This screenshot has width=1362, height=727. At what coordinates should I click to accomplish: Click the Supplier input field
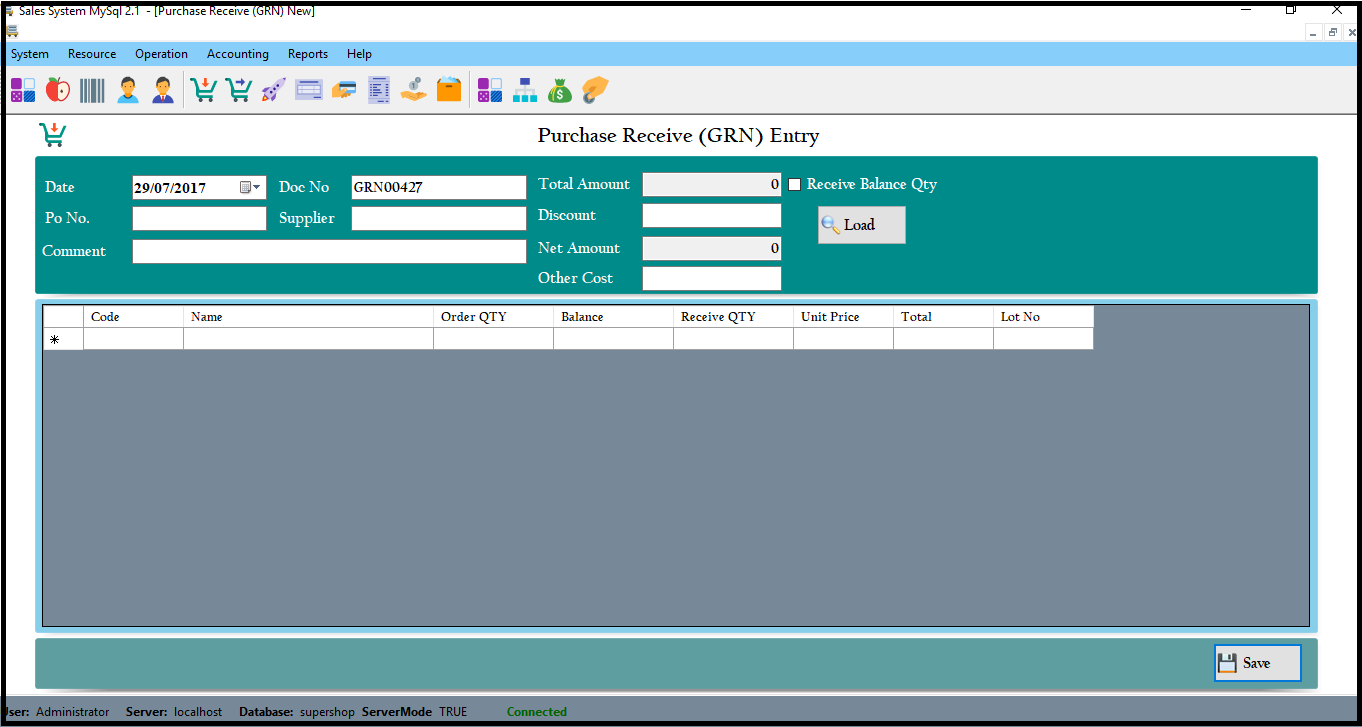pos(438,218)
